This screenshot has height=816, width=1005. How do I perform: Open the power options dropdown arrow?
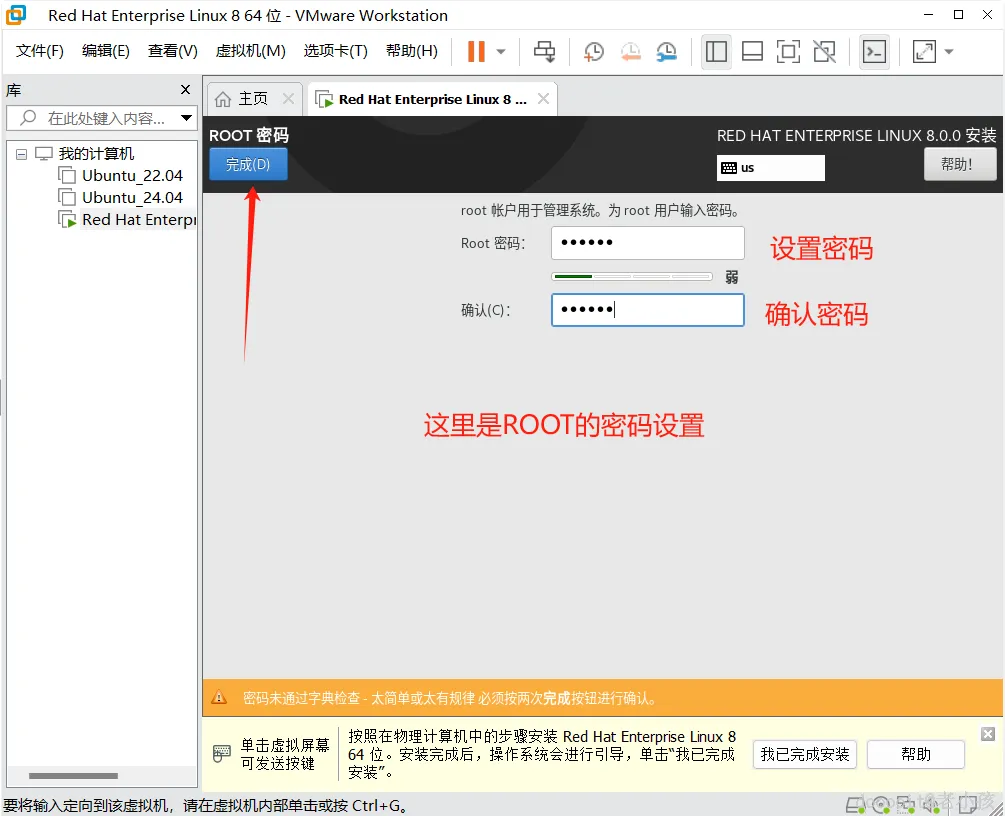pos(499,51)
